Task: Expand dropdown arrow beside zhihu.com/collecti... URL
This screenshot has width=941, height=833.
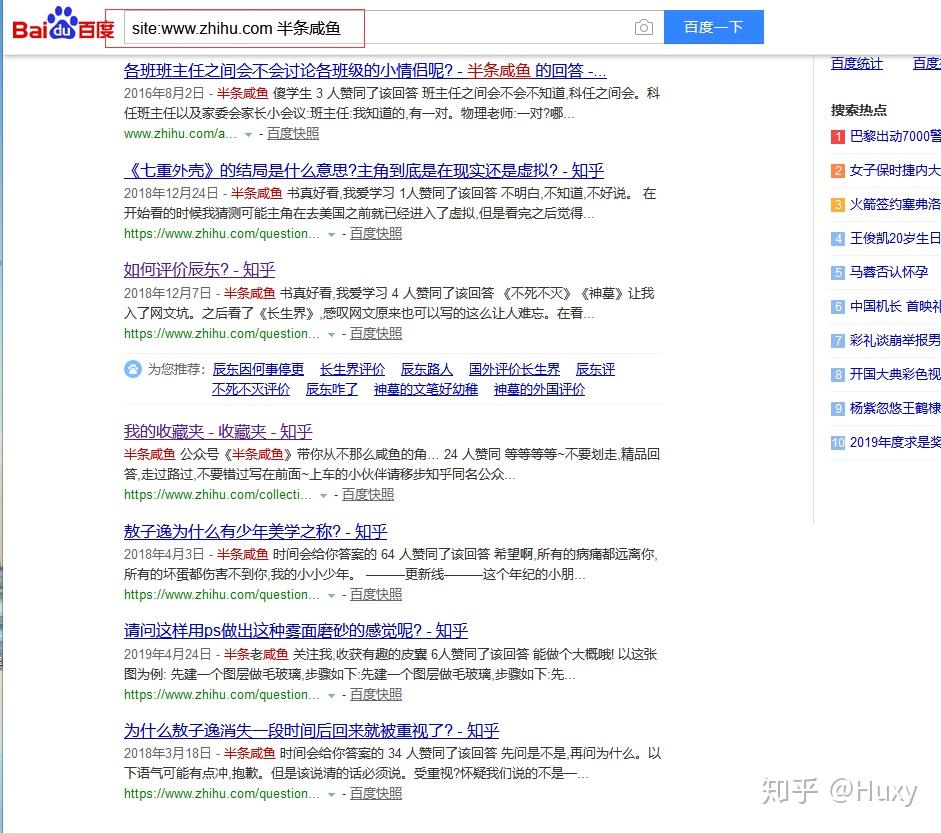Action: [x=323, y=496]
